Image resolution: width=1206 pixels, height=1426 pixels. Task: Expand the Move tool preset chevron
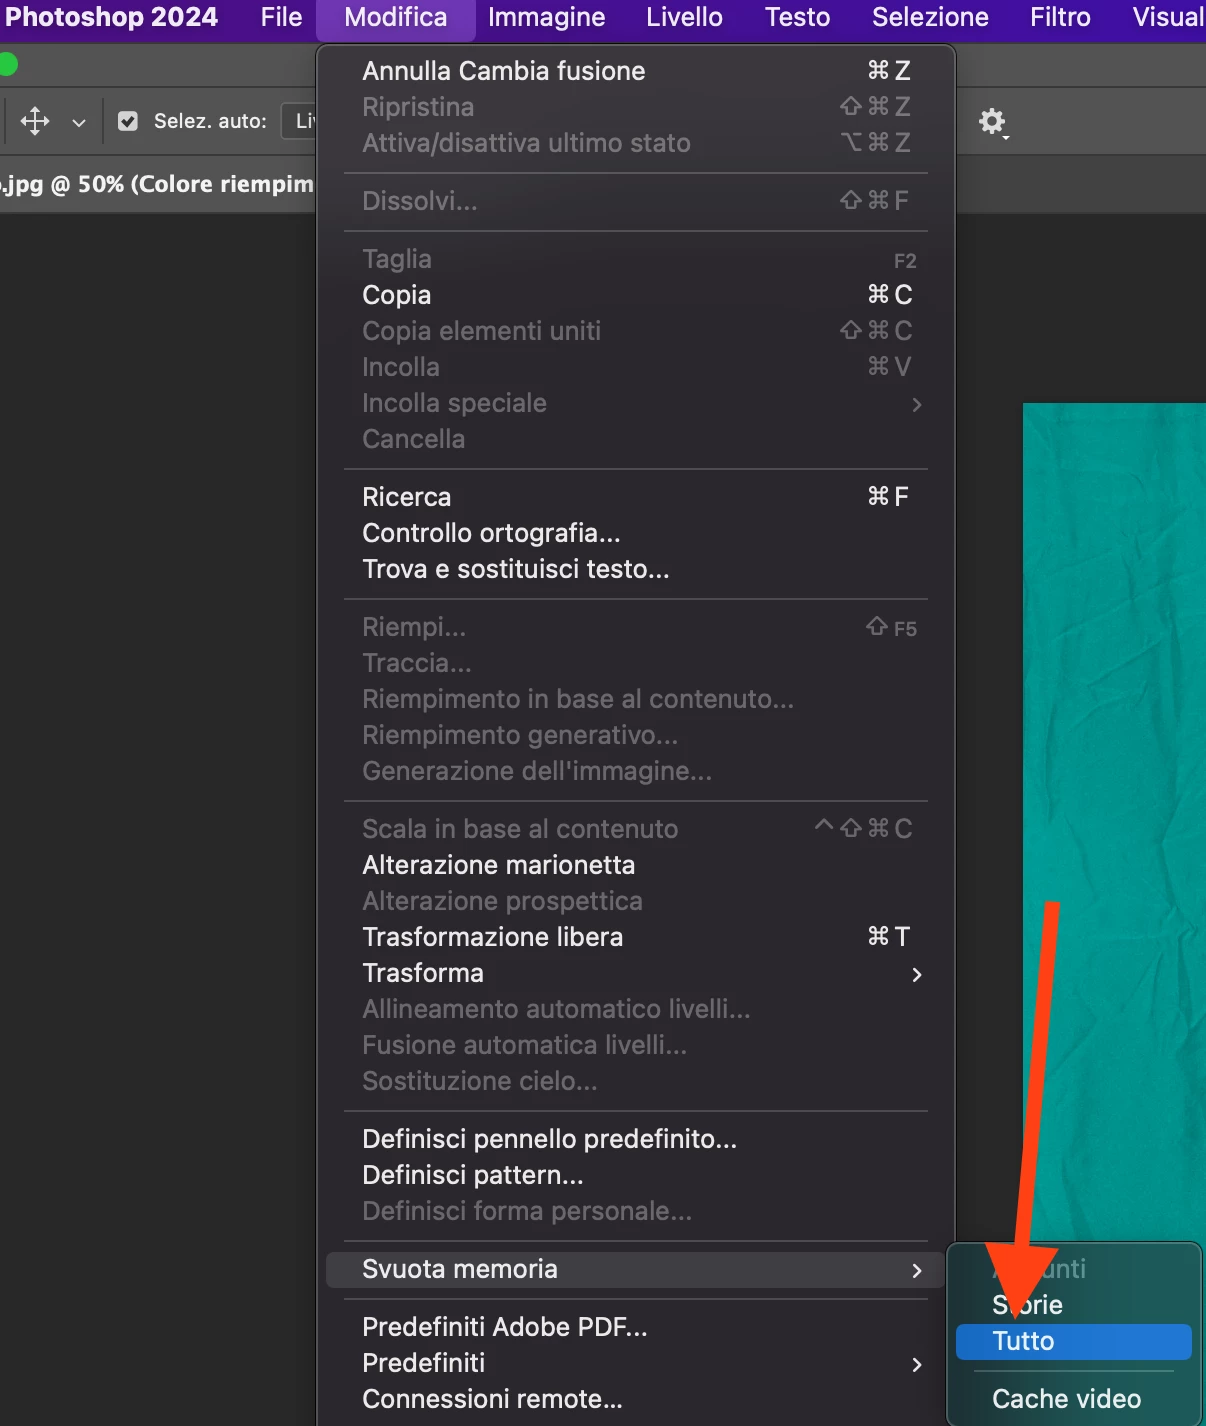pyautogui.click(x=79, y=122)
